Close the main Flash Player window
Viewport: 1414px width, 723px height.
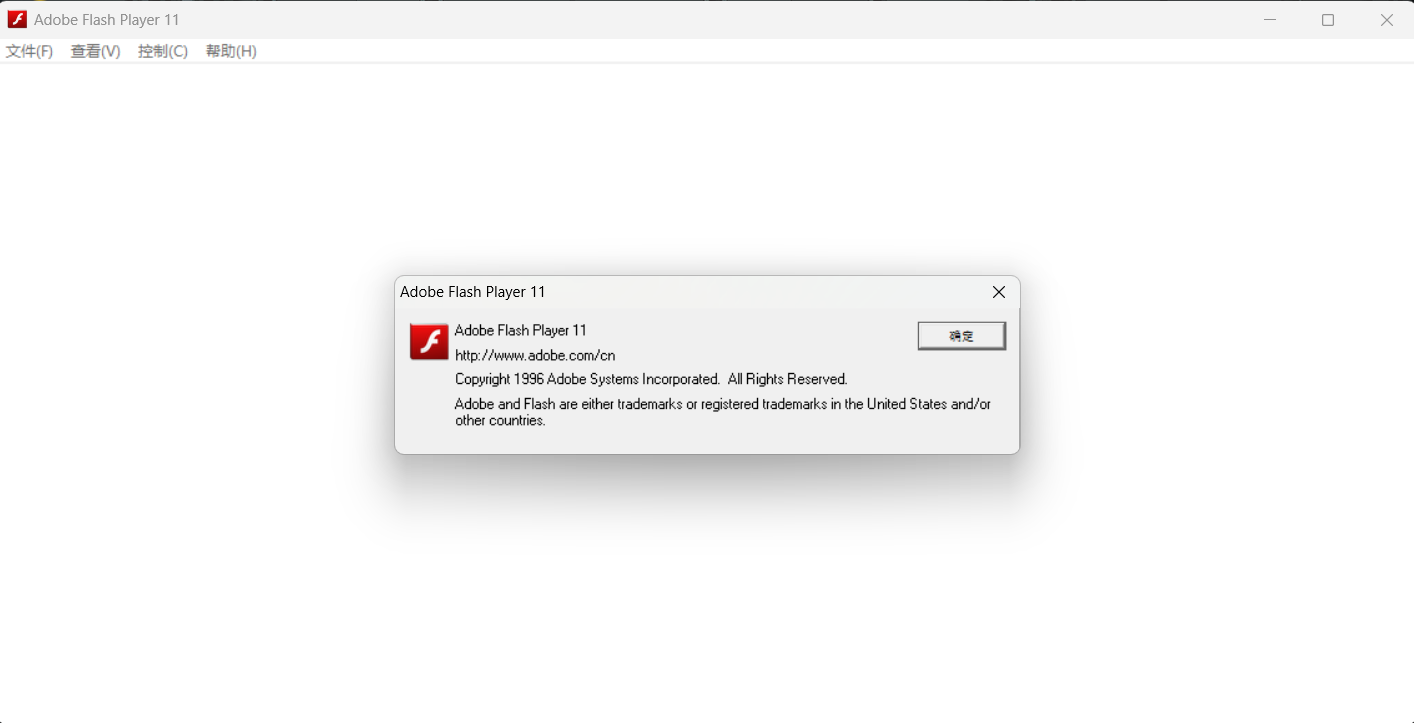pos(1386,20)
